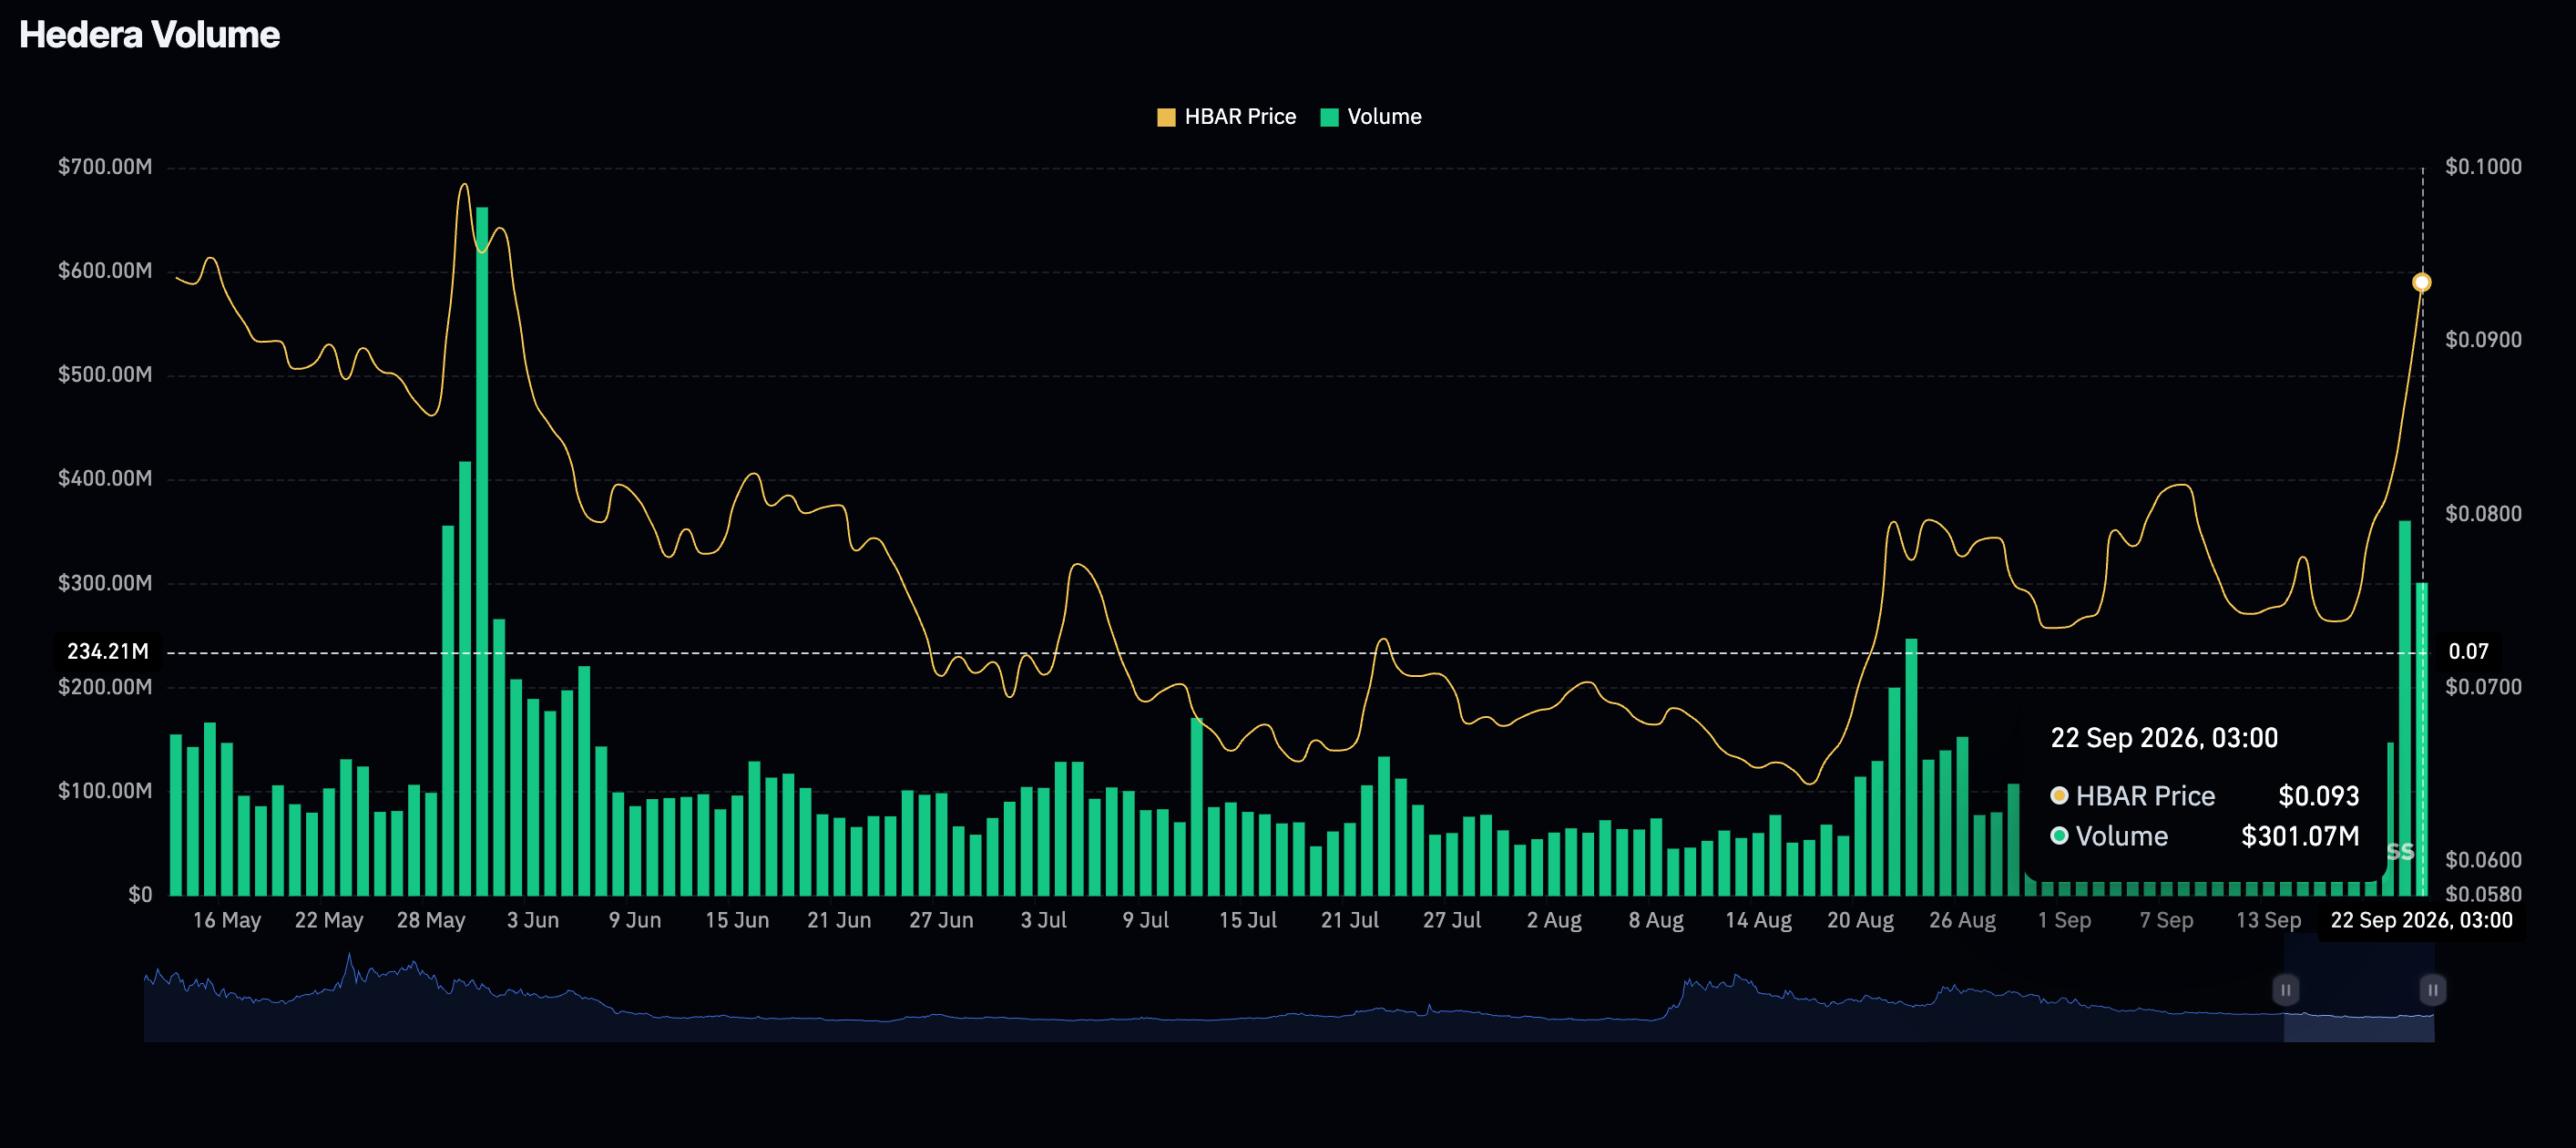Click the '234.21M' crosshair axis label
2576x1148 pixels.
pos(107,652)
